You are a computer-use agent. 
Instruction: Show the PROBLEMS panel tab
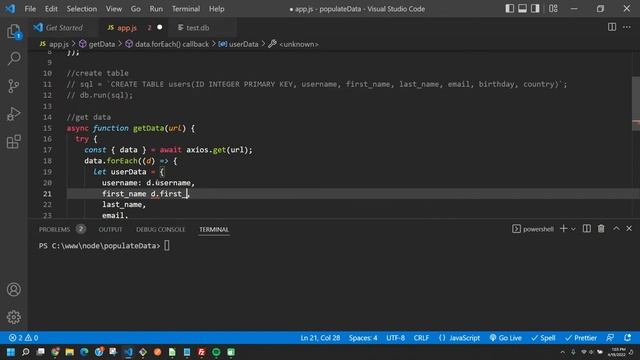point(54,229)
